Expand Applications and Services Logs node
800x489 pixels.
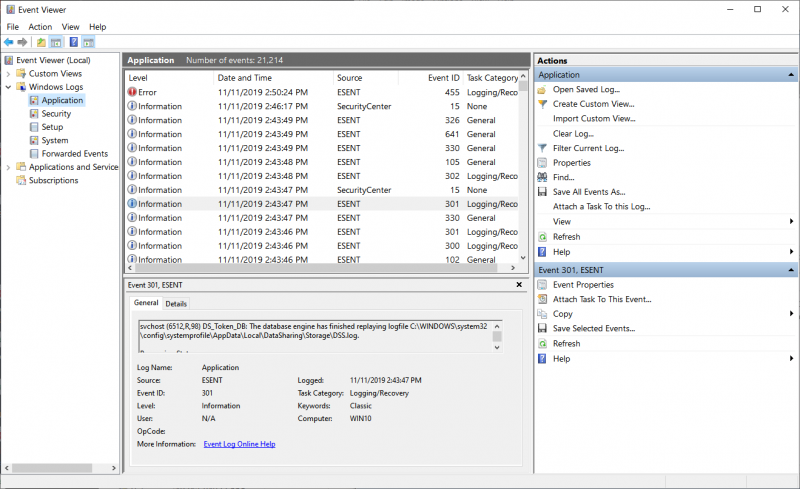(x=8, y=167)
